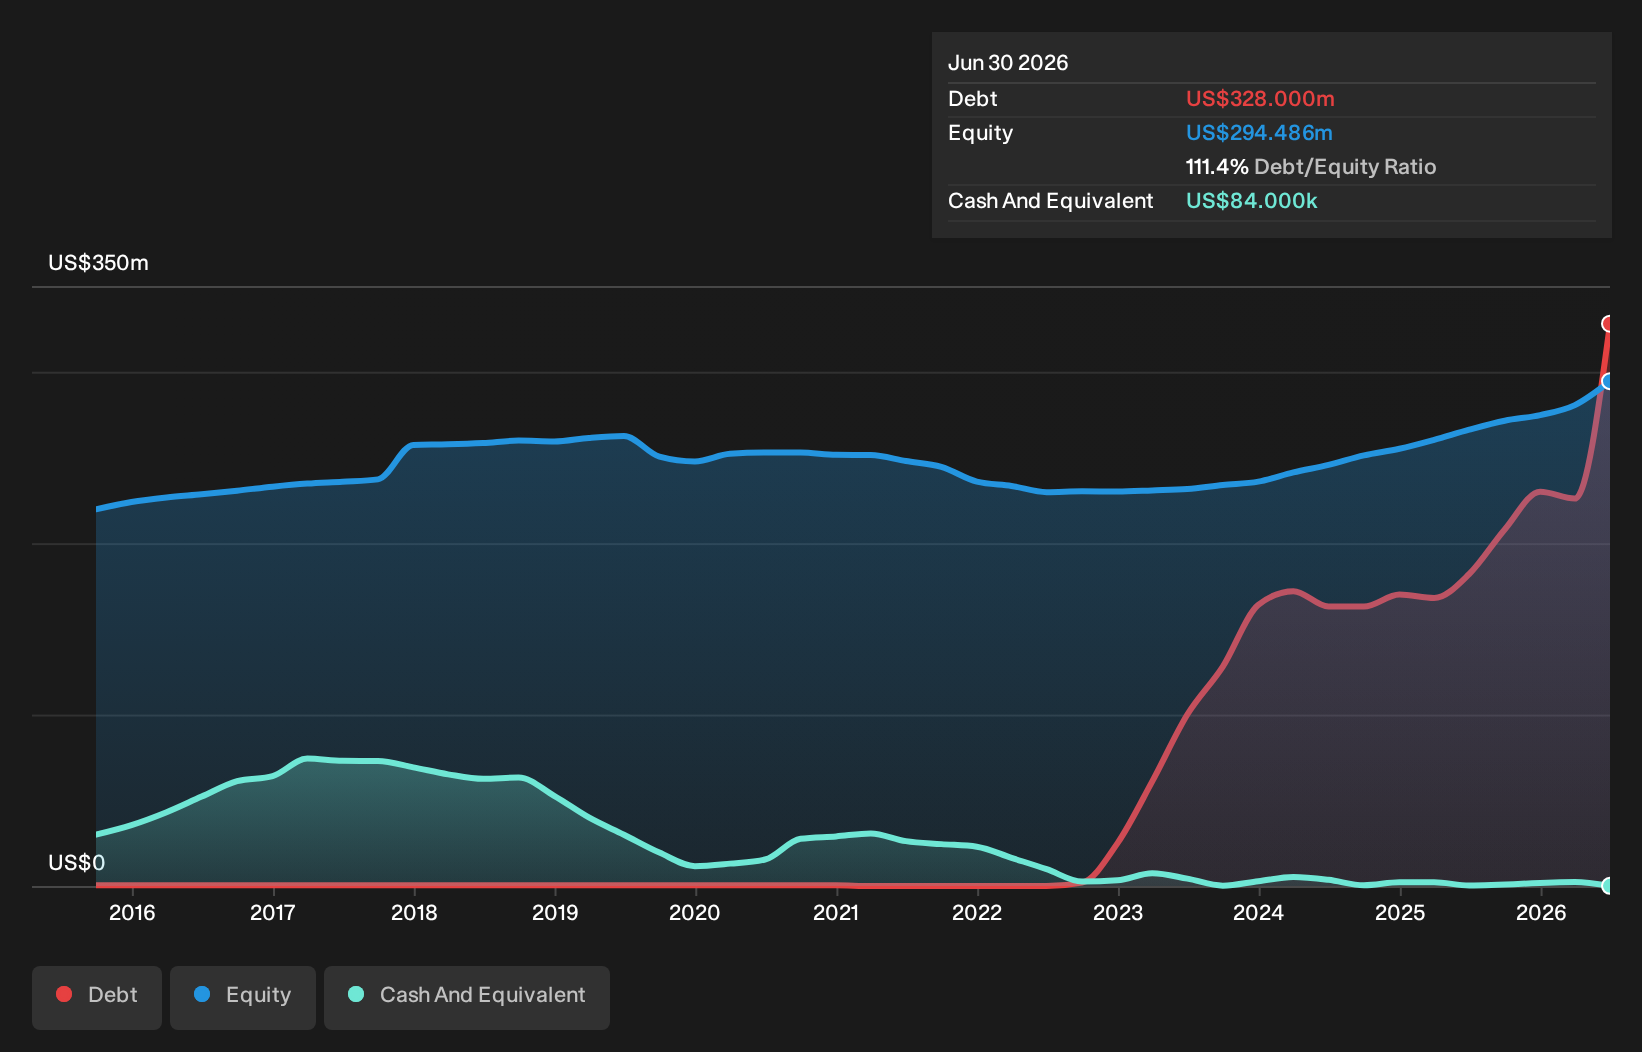
Task: Click the 2021 x-axis label
Action: click(x=836, y=912)
